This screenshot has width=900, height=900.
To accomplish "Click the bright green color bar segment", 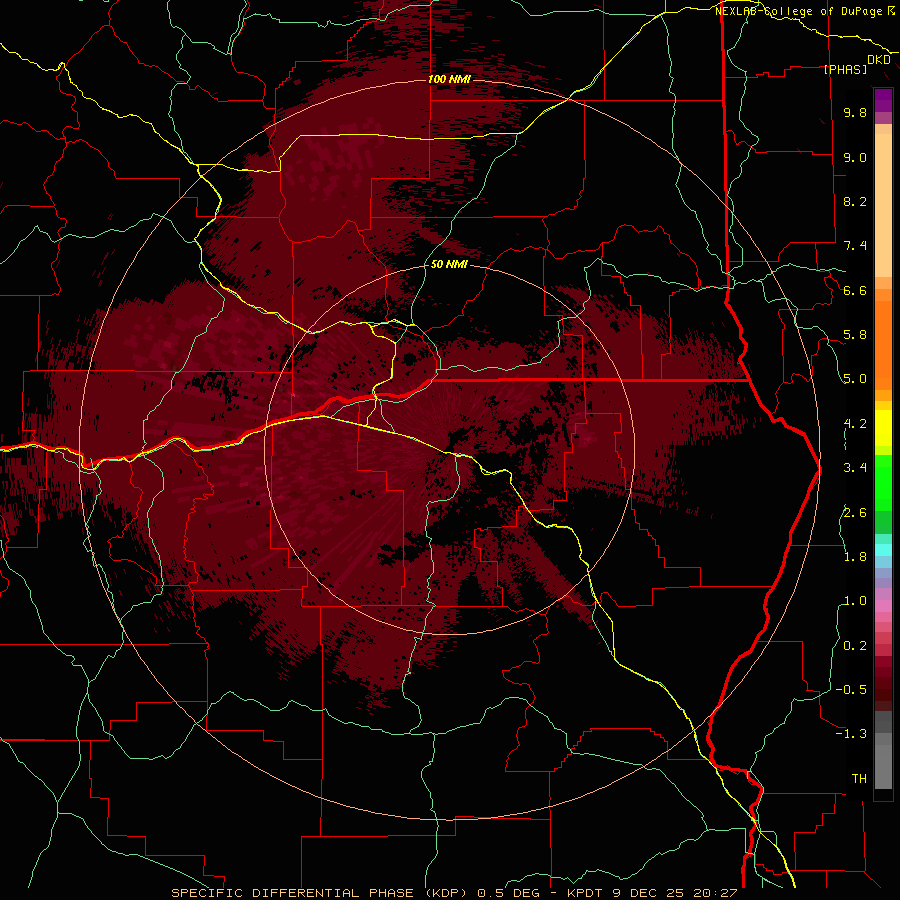I will (883, 482).
